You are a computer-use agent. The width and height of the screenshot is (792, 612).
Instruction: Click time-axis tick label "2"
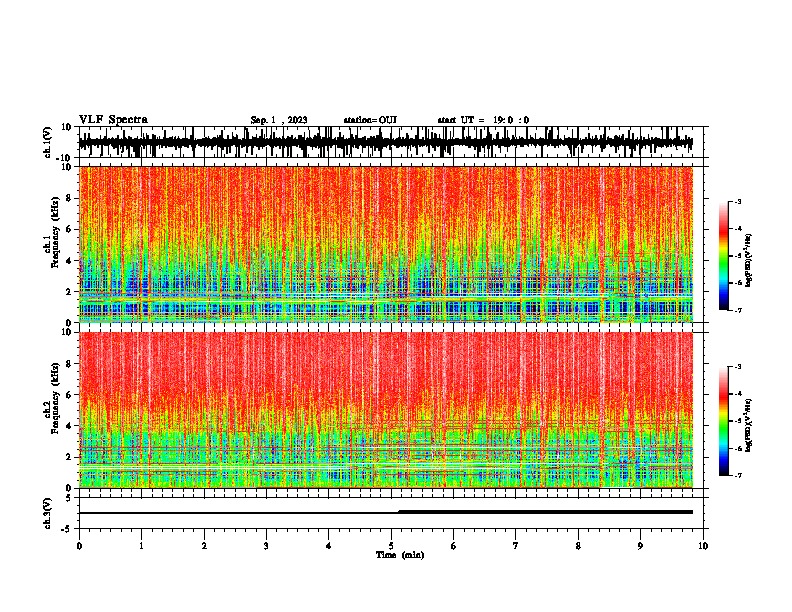(204, 546)
